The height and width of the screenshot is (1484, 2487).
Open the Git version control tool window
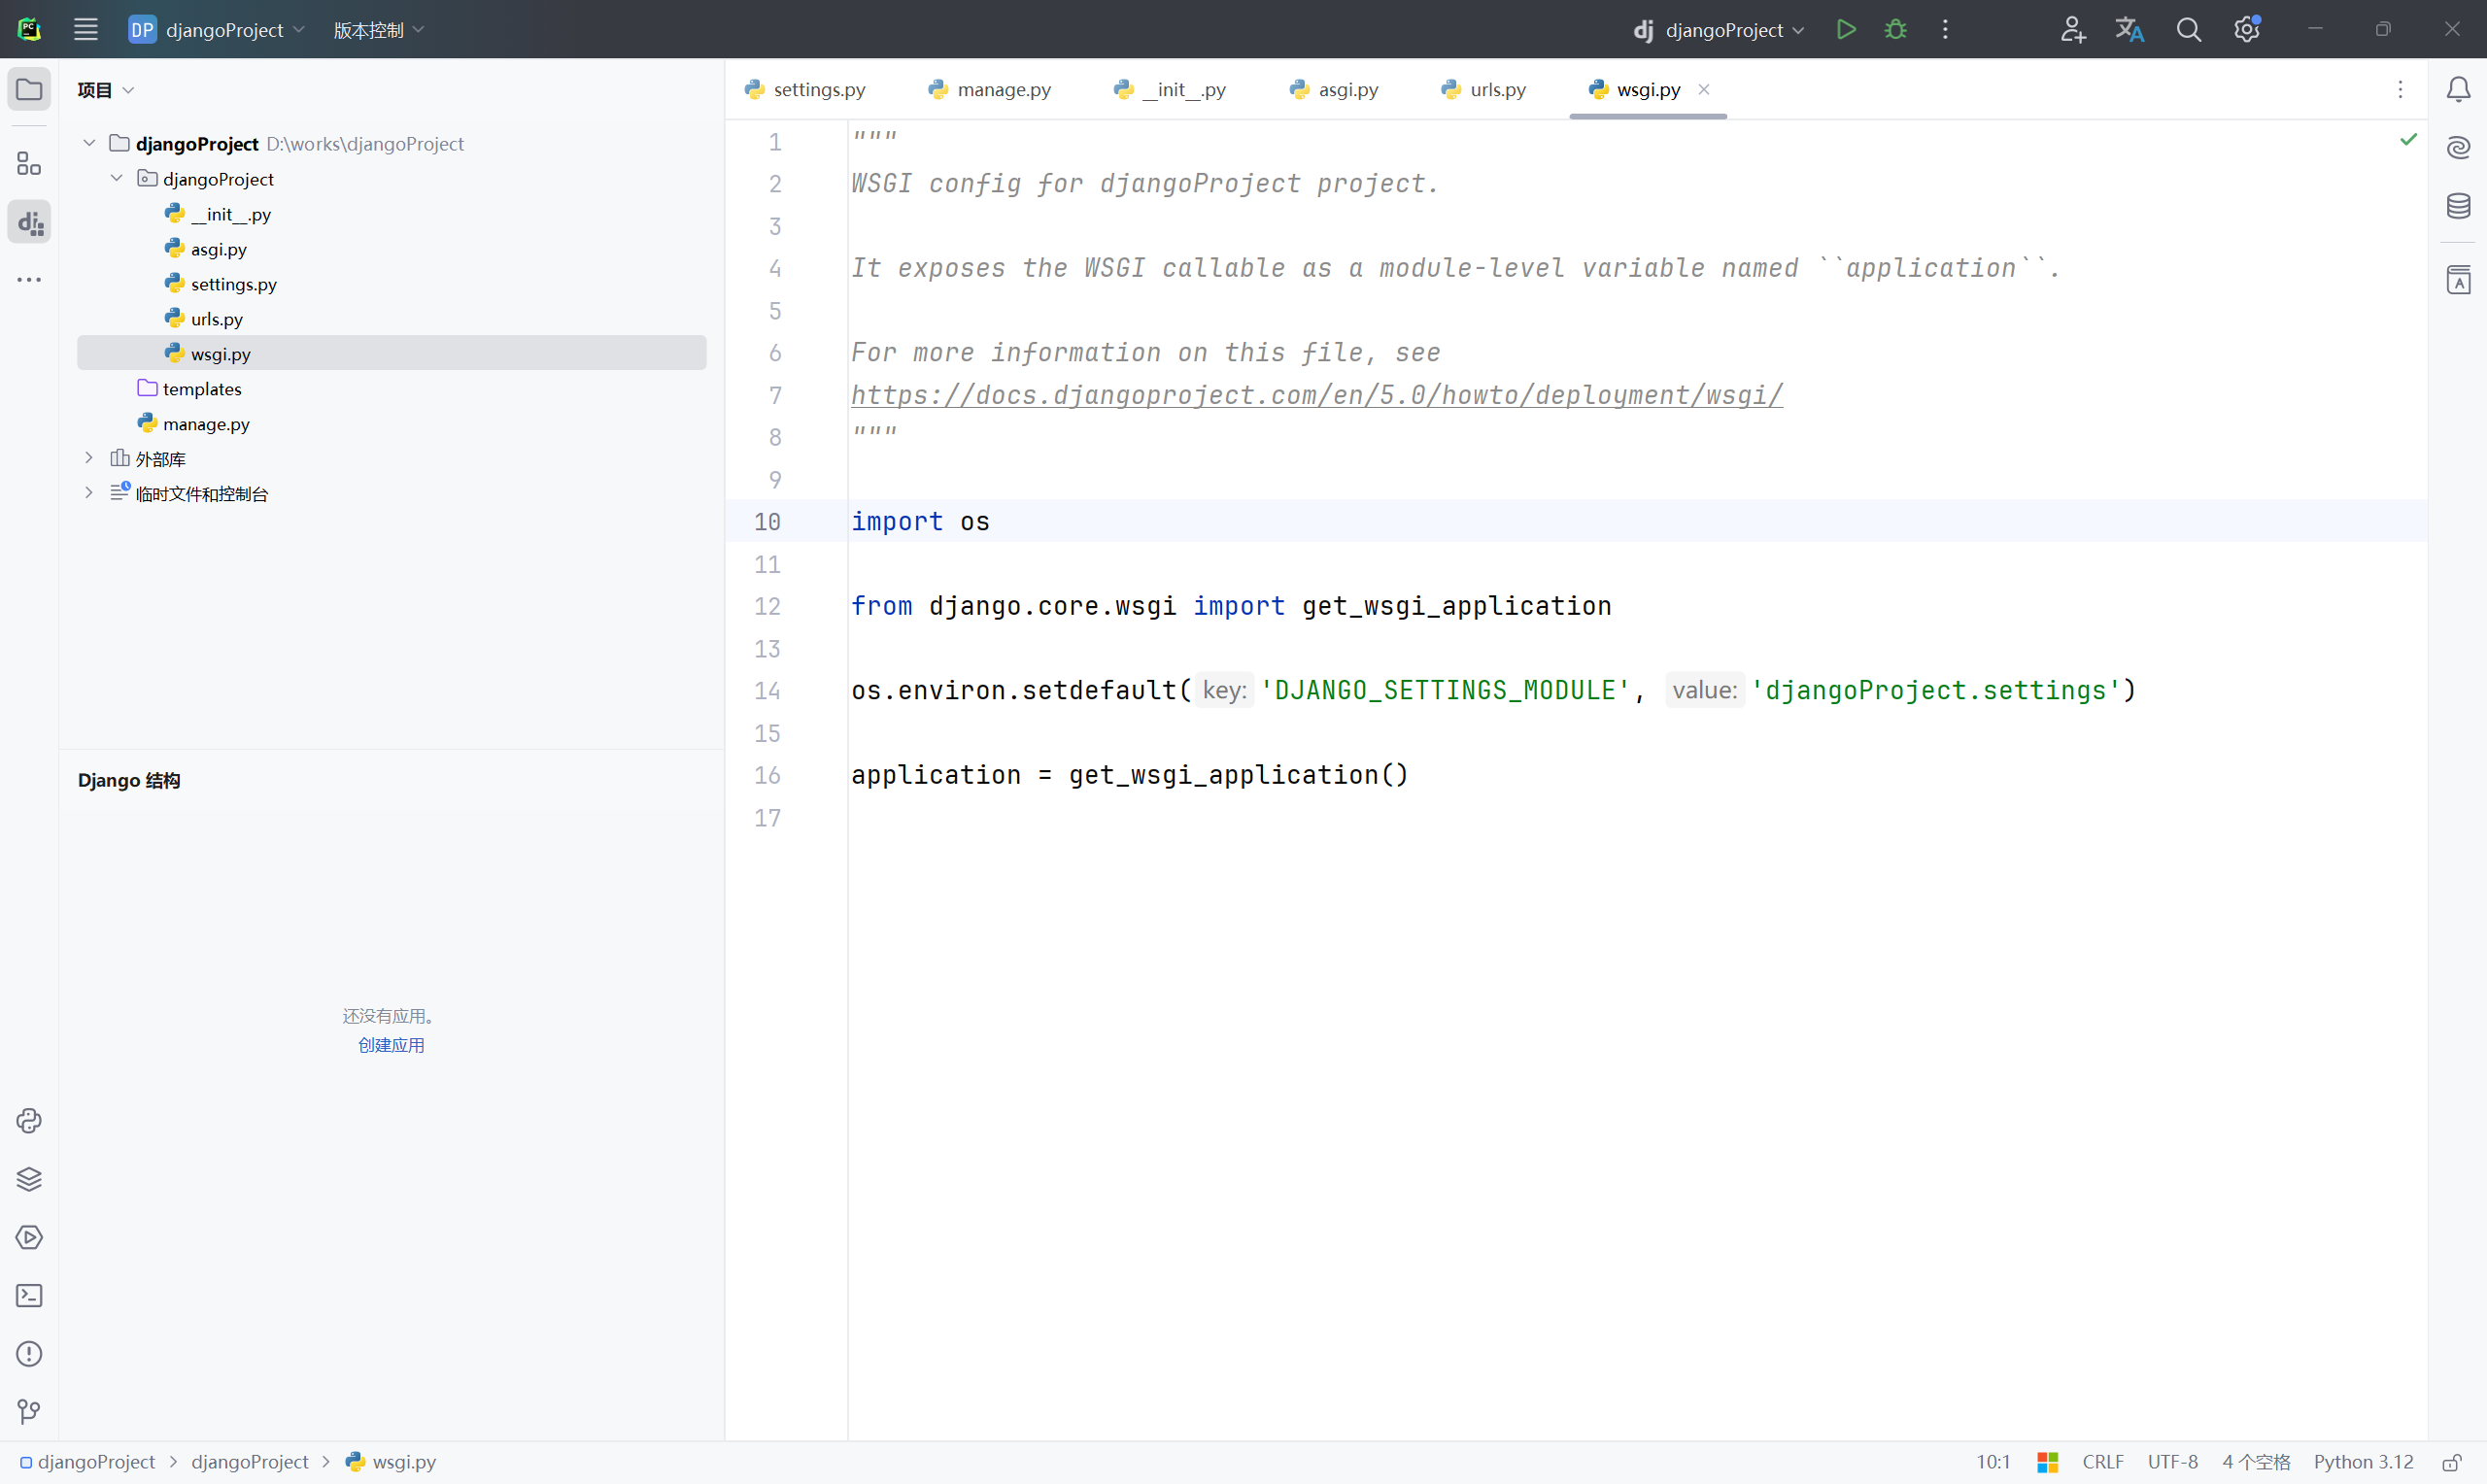pos(29,1412)
